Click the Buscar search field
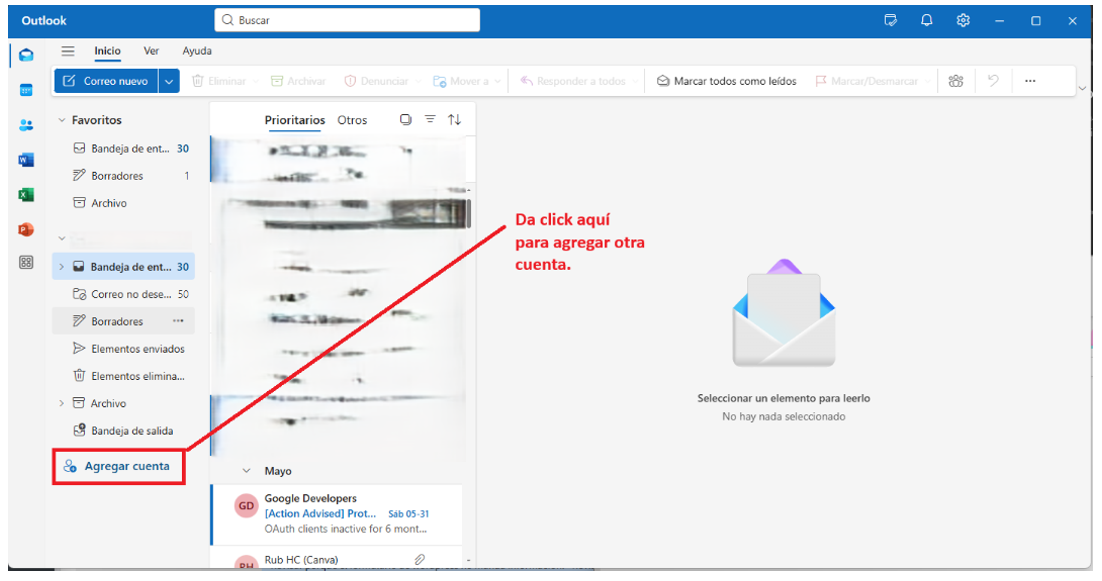The image size is (1102, 581). tap(347, 20)
